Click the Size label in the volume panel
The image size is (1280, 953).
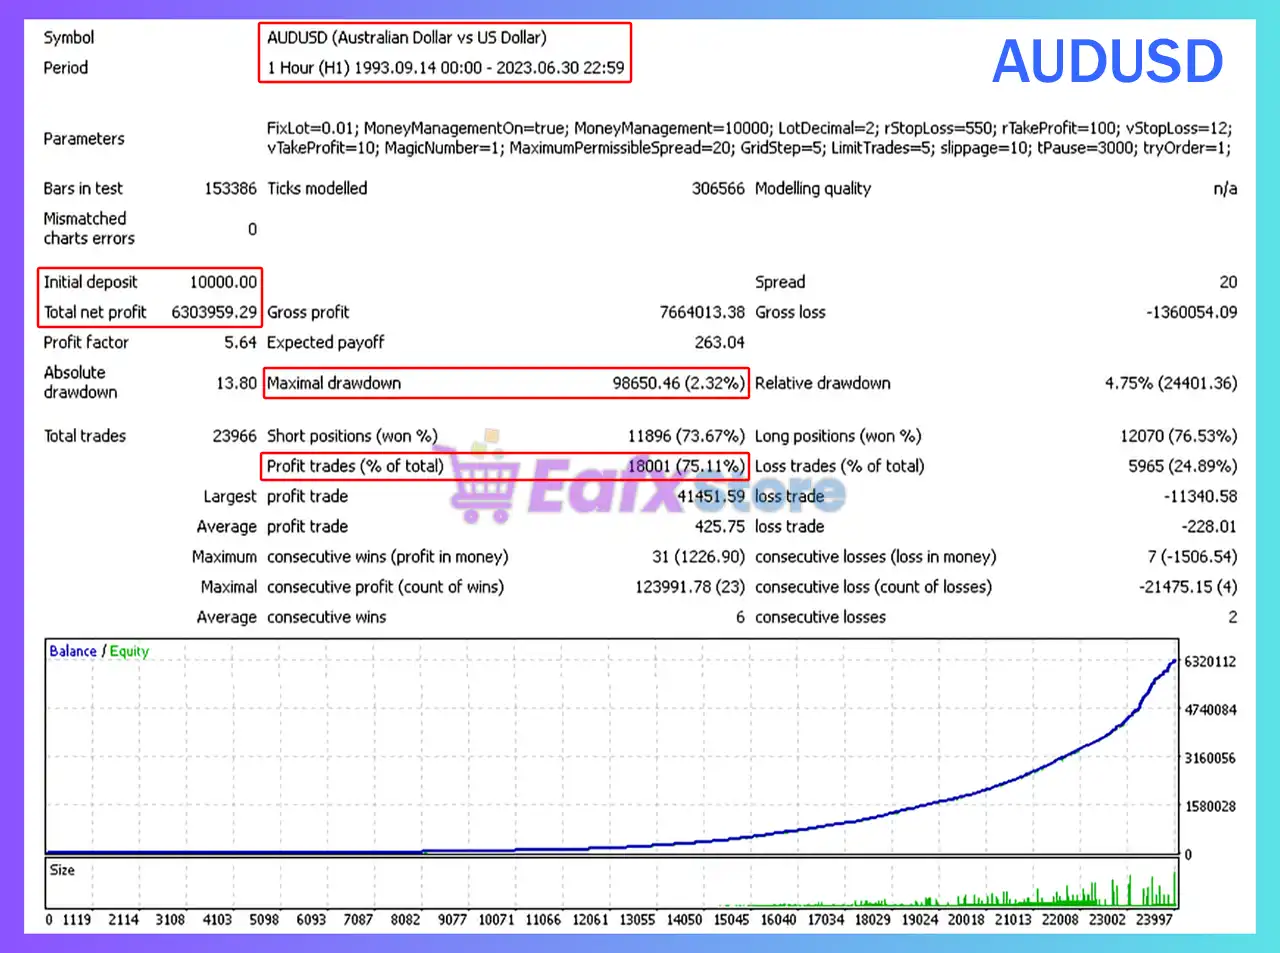coord(62,870)
